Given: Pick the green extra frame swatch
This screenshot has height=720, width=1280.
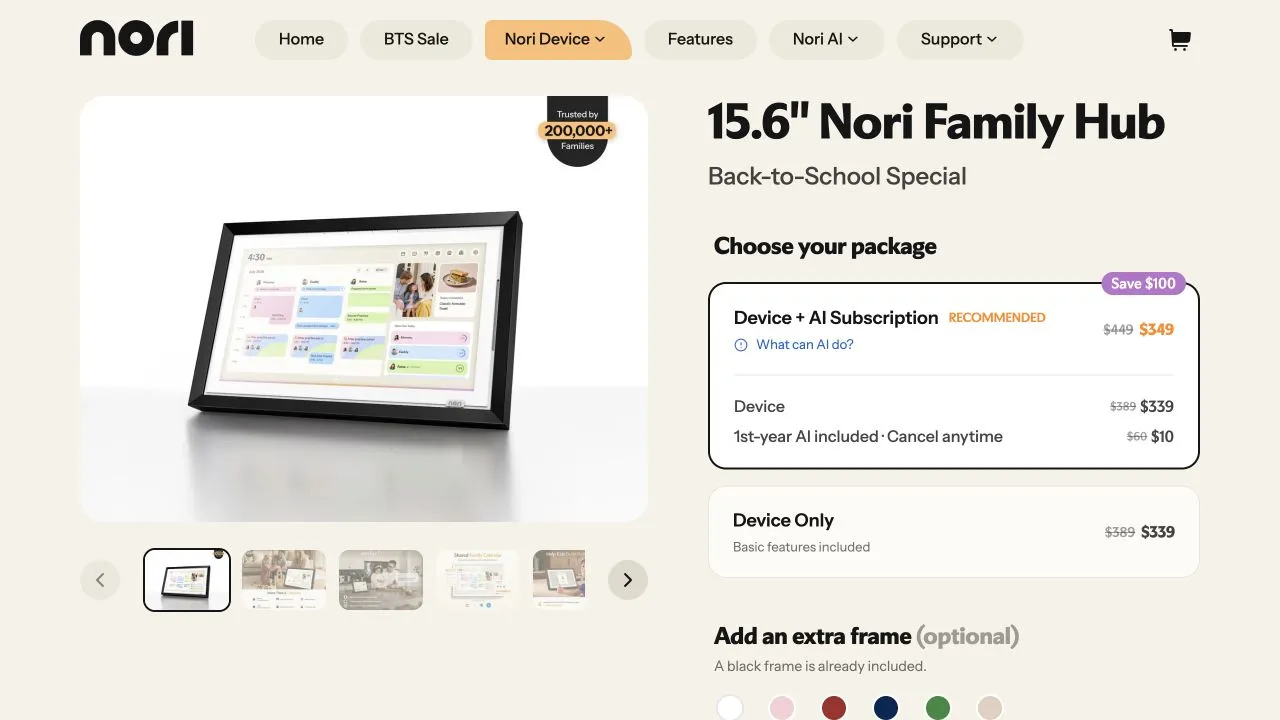Looking at the screenshot, I should 938,708.
